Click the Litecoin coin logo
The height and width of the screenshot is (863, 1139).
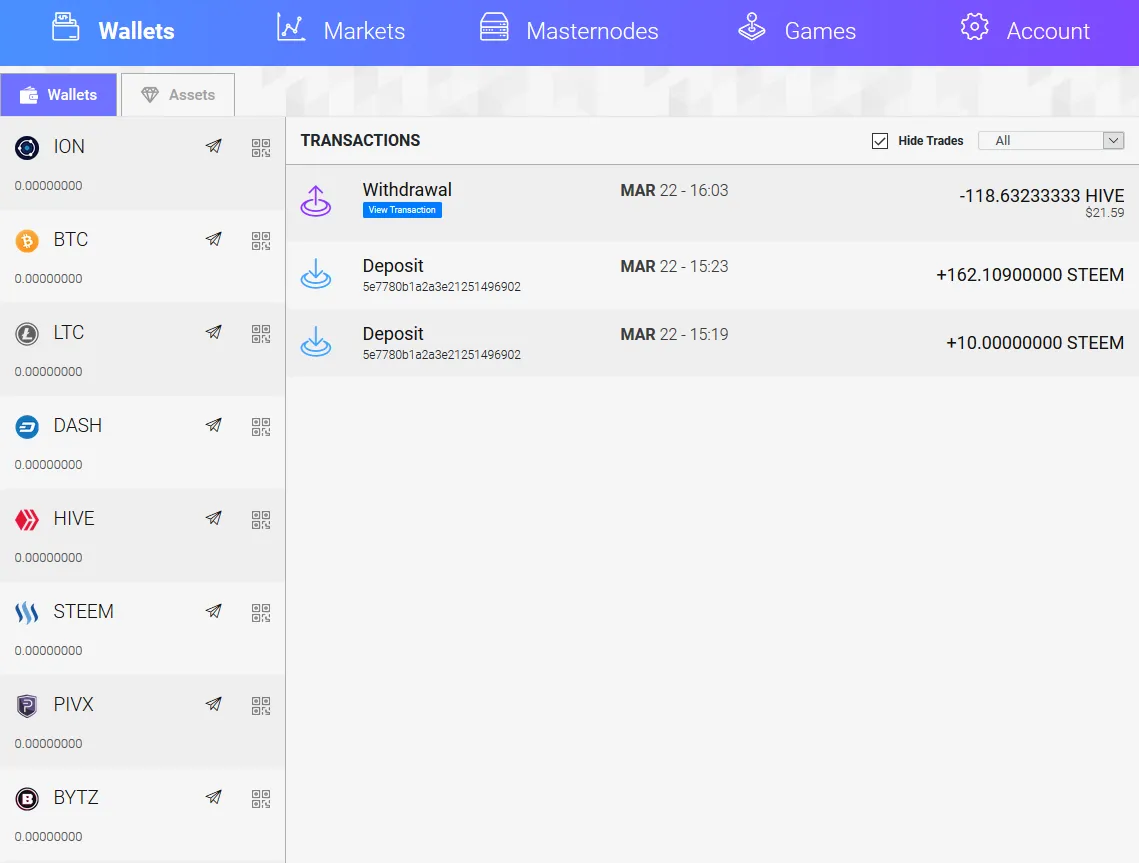27,334
